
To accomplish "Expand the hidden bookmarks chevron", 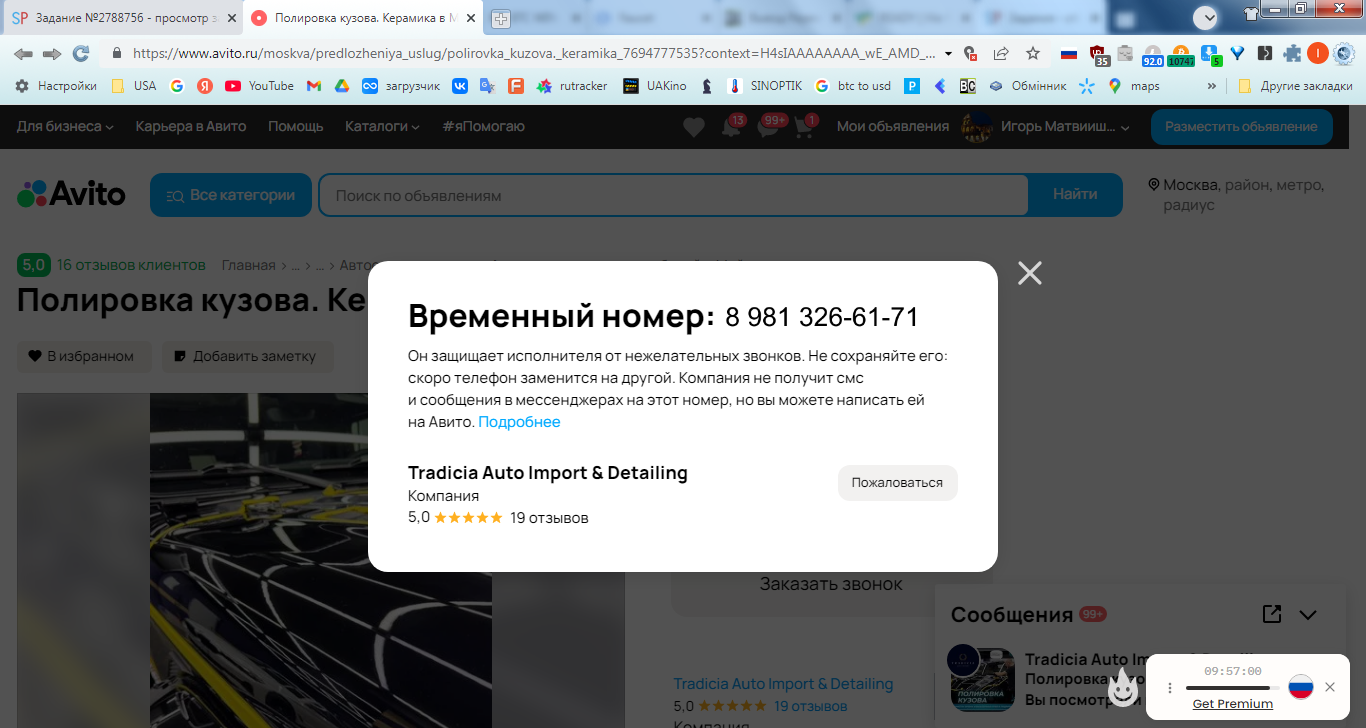I will (x=1212, y=86).
